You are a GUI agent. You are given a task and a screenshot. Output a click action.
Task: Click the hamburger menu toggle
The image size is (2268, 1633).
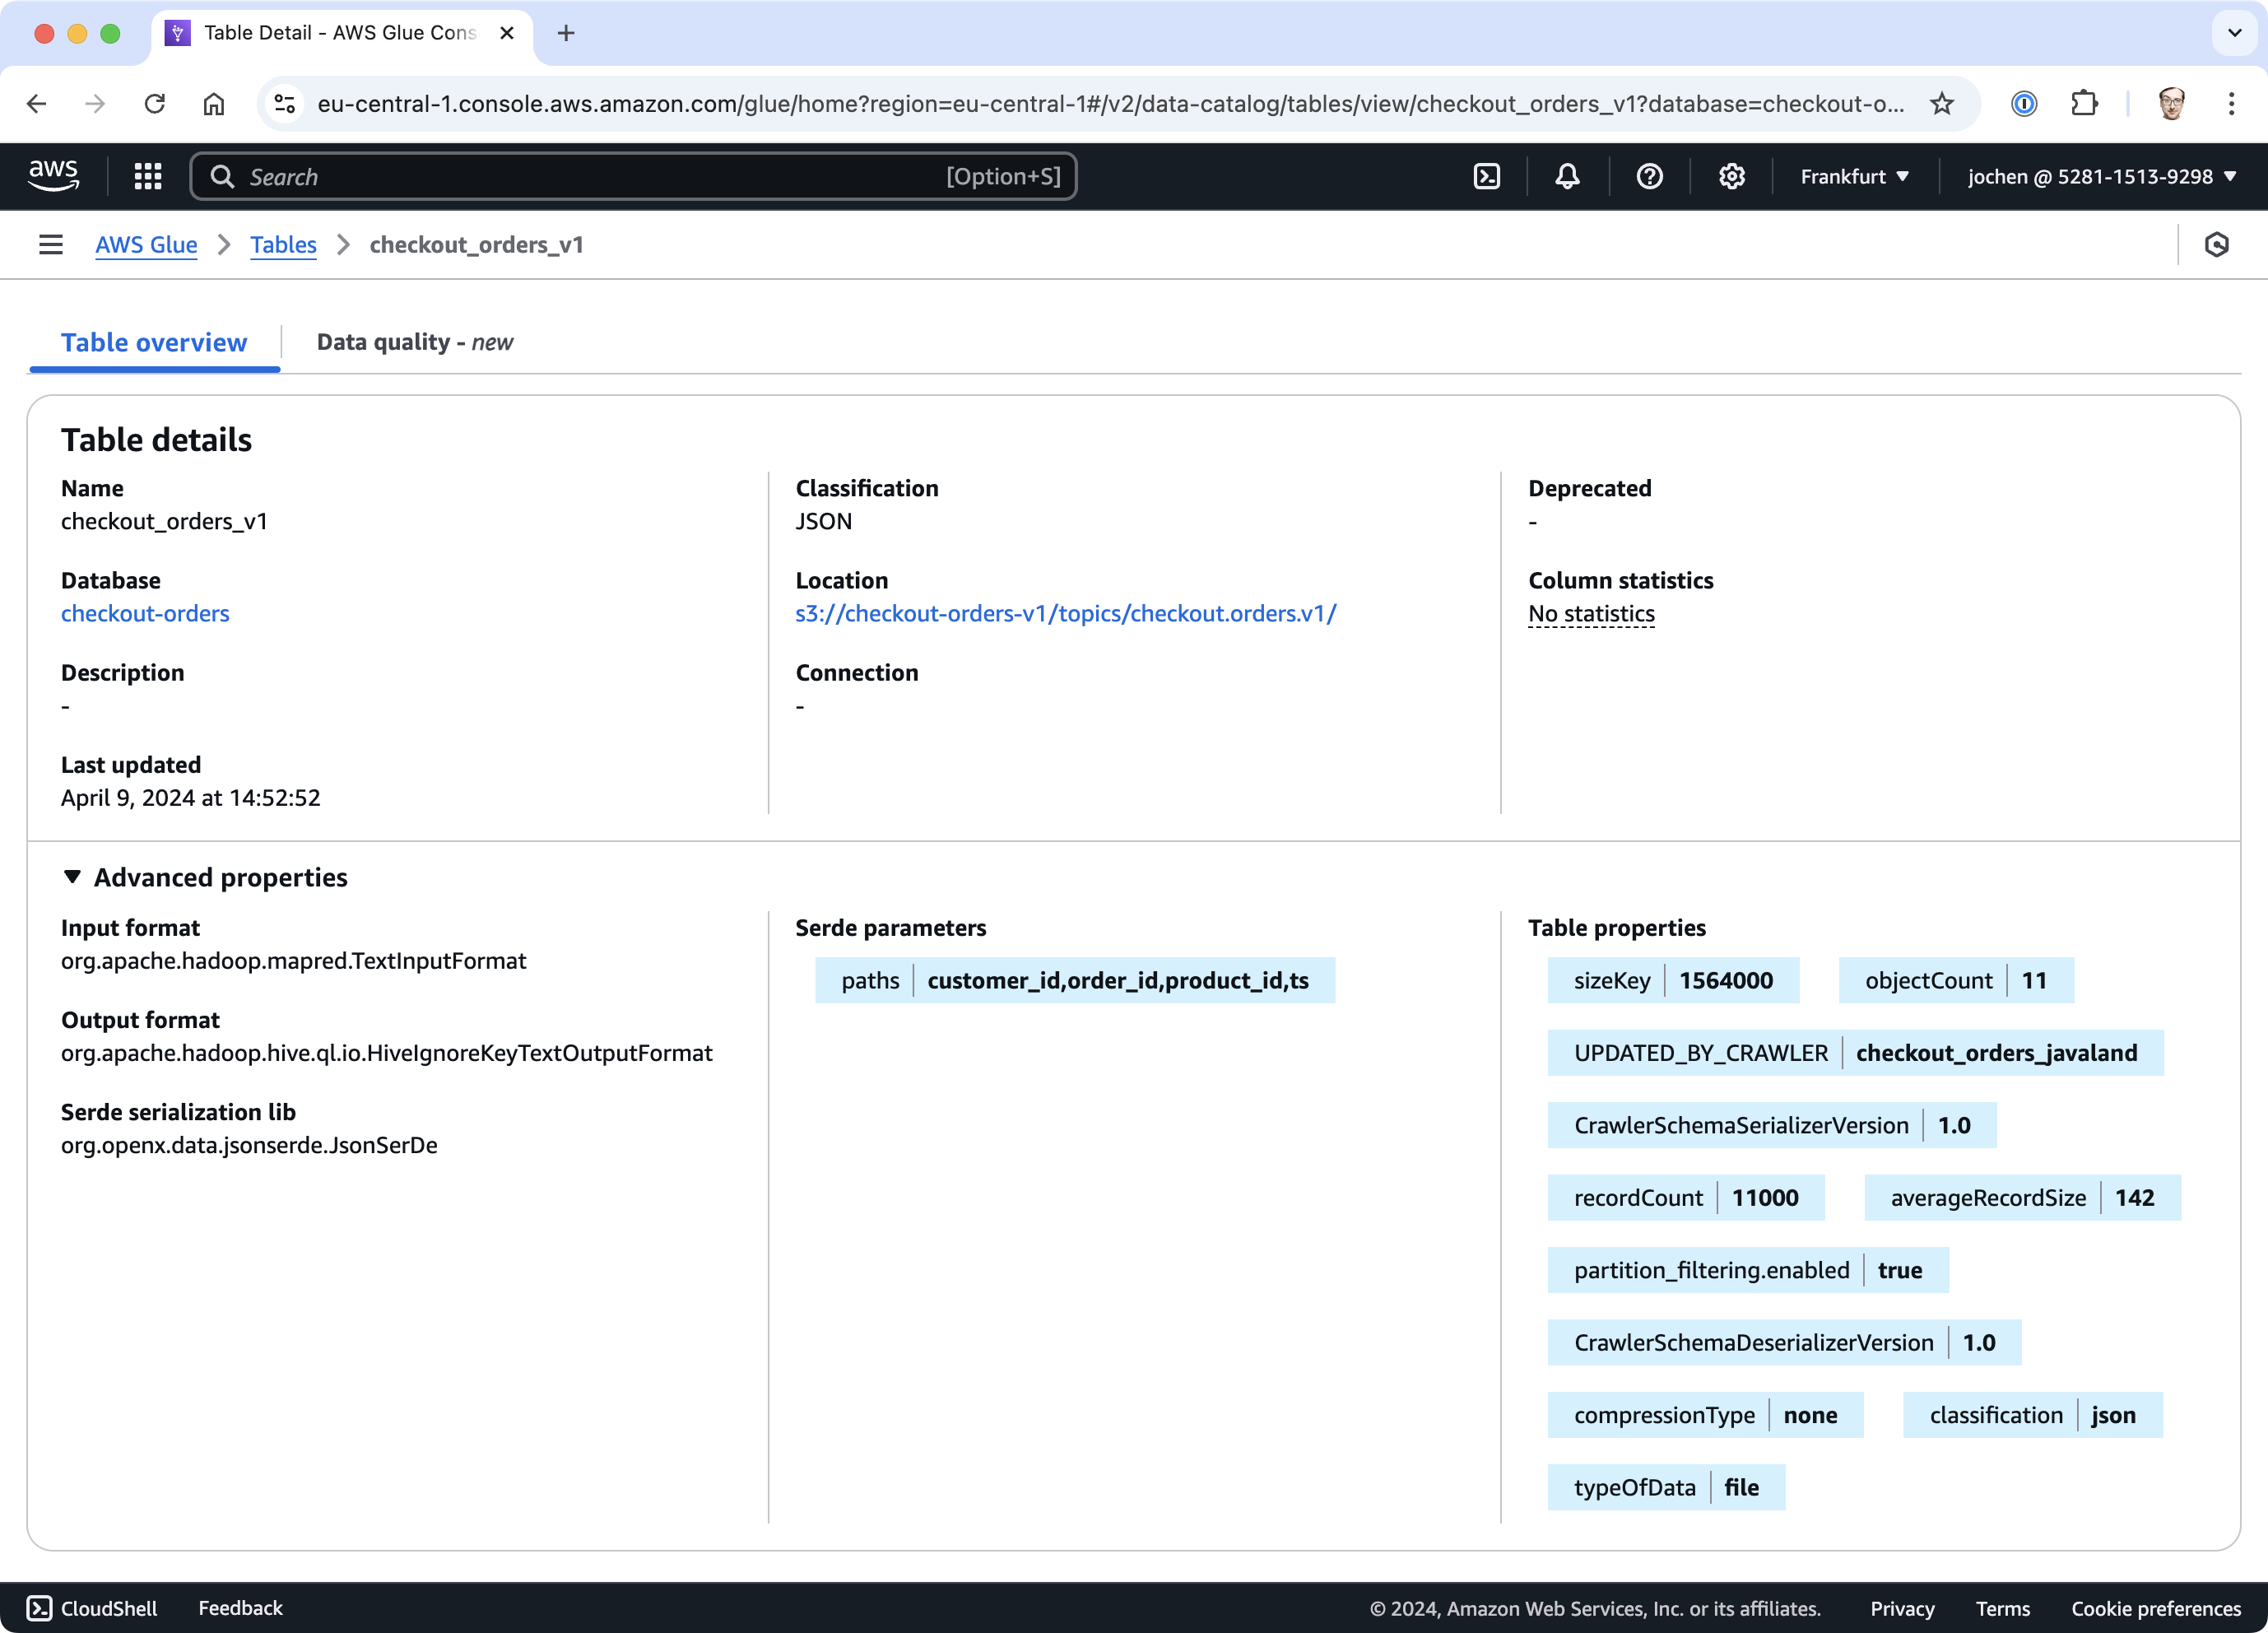[49, 243]
